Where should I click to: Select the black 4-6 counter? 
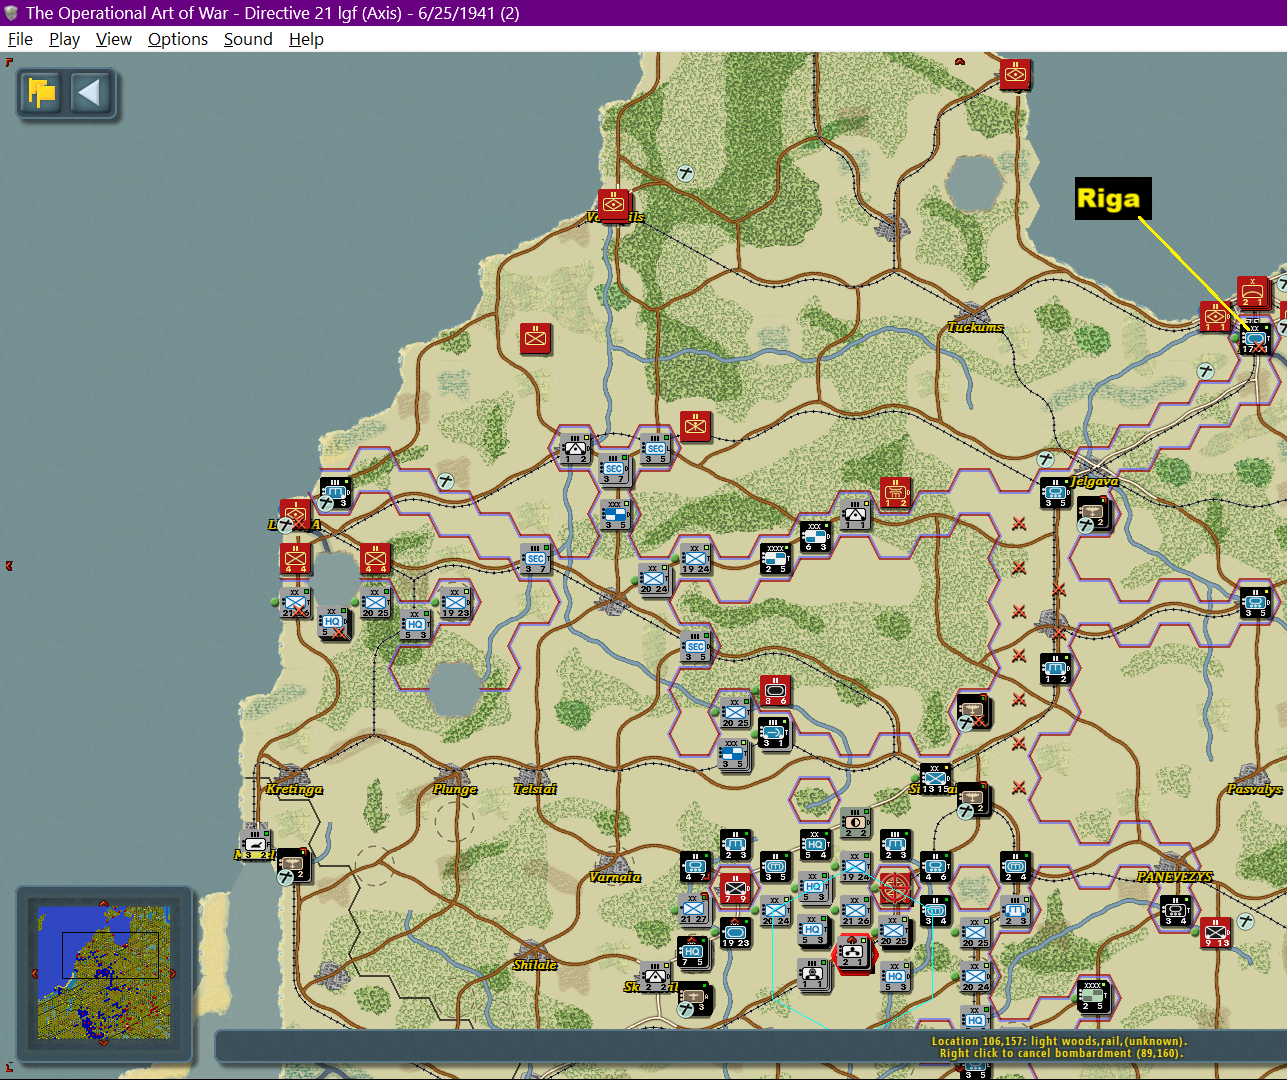click(x=935, y=867)
